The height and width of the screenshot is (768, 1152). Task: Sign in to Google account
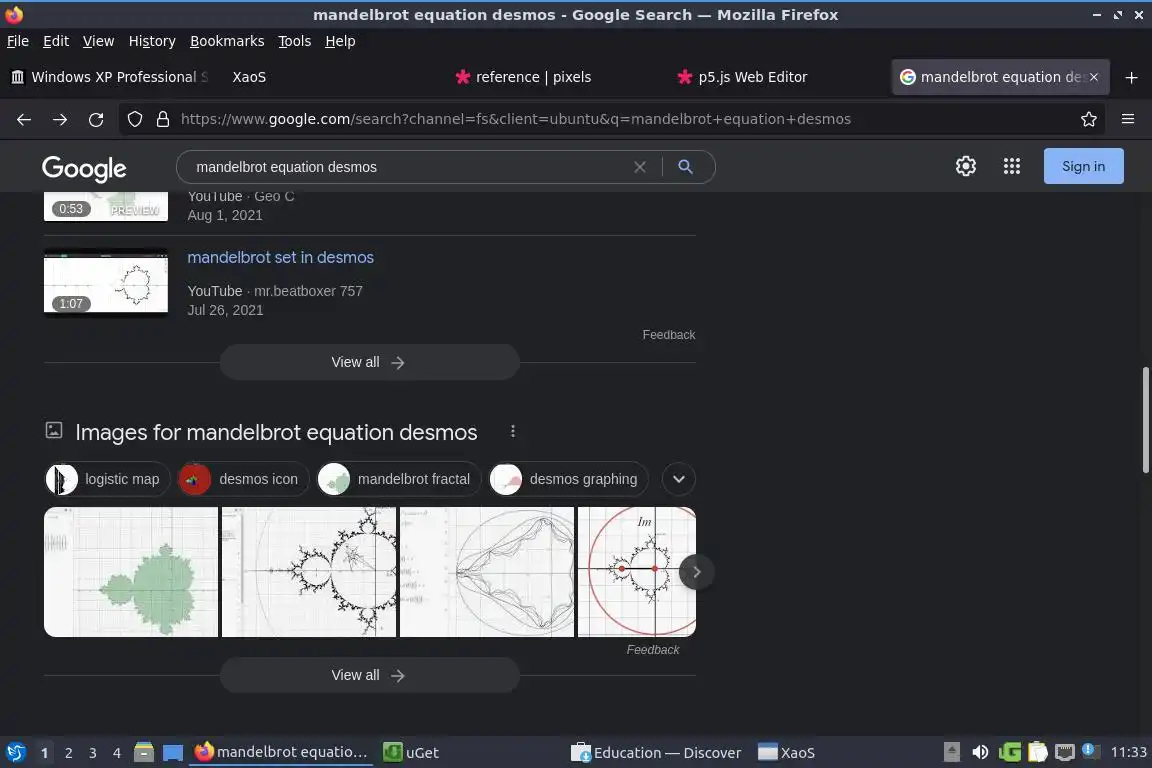(1083, 166)
